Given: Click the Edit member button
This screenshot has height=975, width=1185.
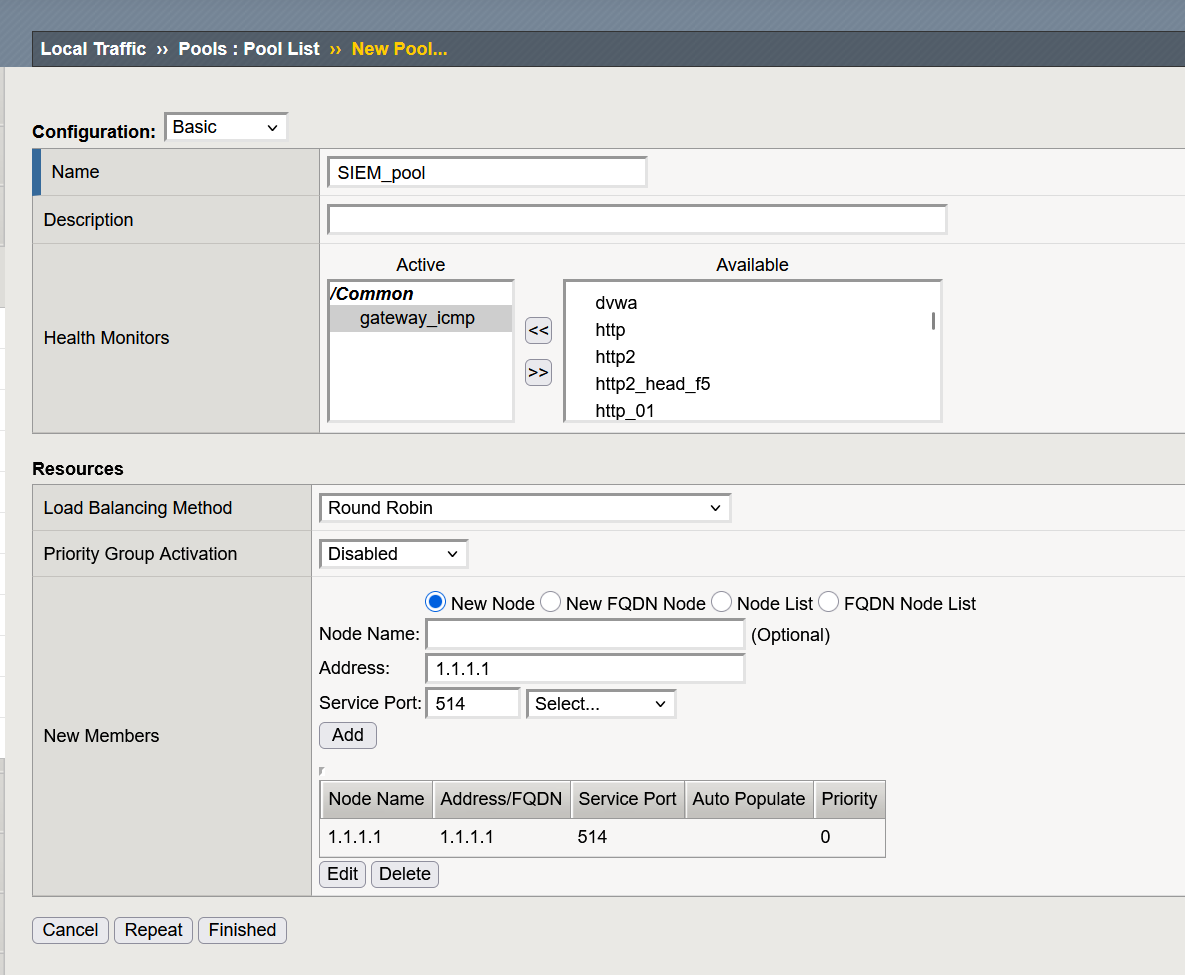Looking at the screenshot, I should click(342, 874).
